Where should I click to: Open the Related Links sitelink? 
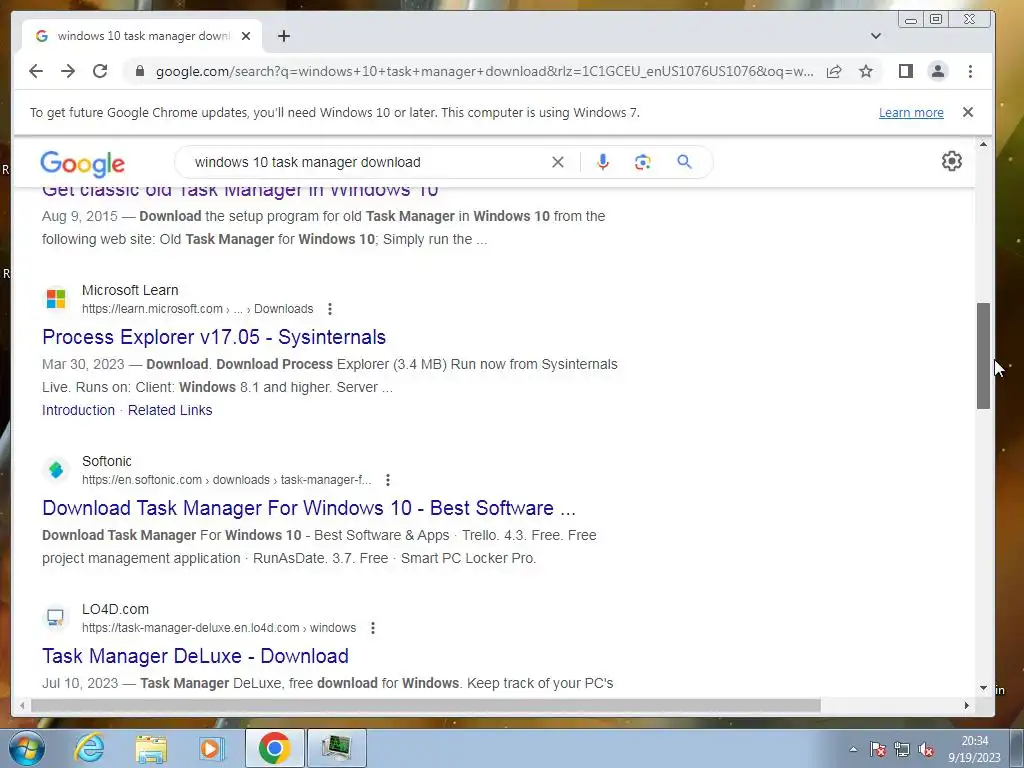point(170,410)
